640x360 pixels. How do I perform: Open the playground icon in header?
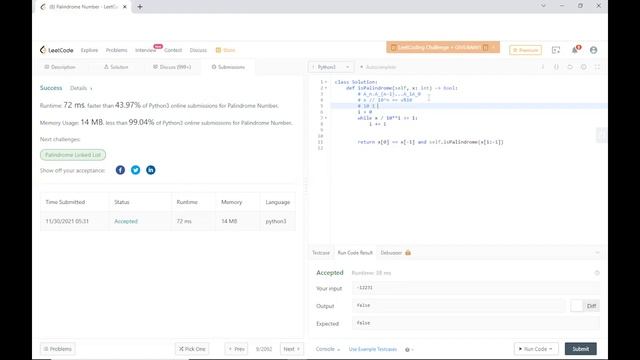tap(556, 50)
